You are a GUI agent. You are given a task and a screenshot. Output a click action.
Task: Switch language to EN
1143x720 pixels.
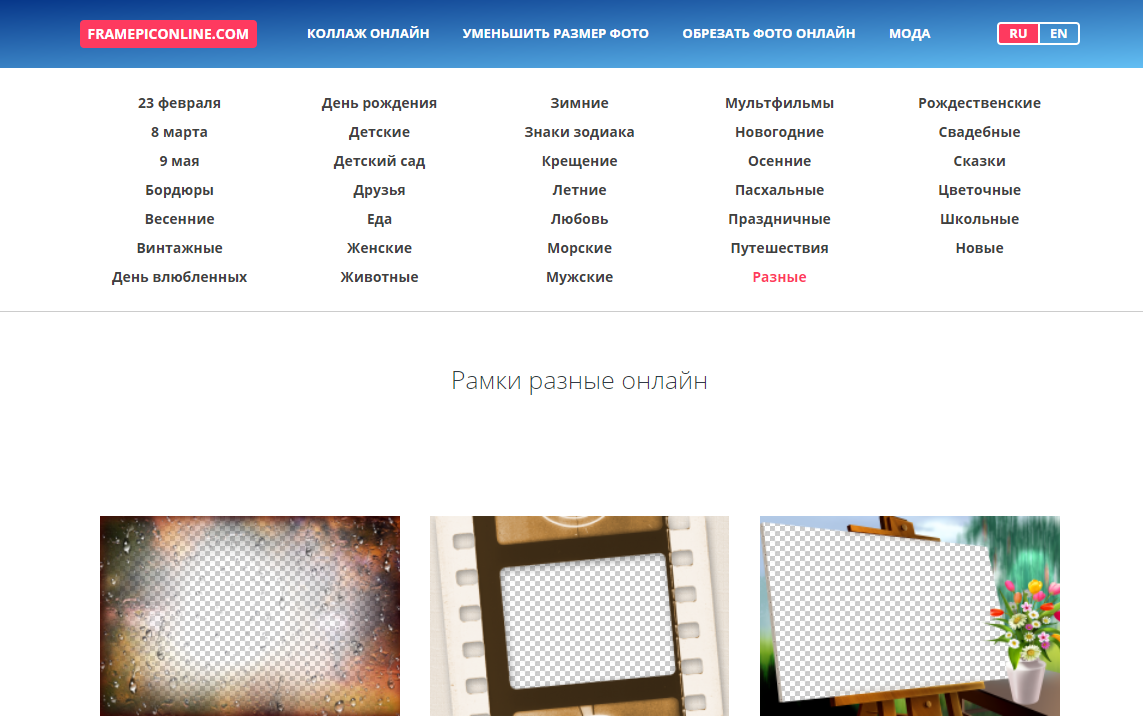1058,34
